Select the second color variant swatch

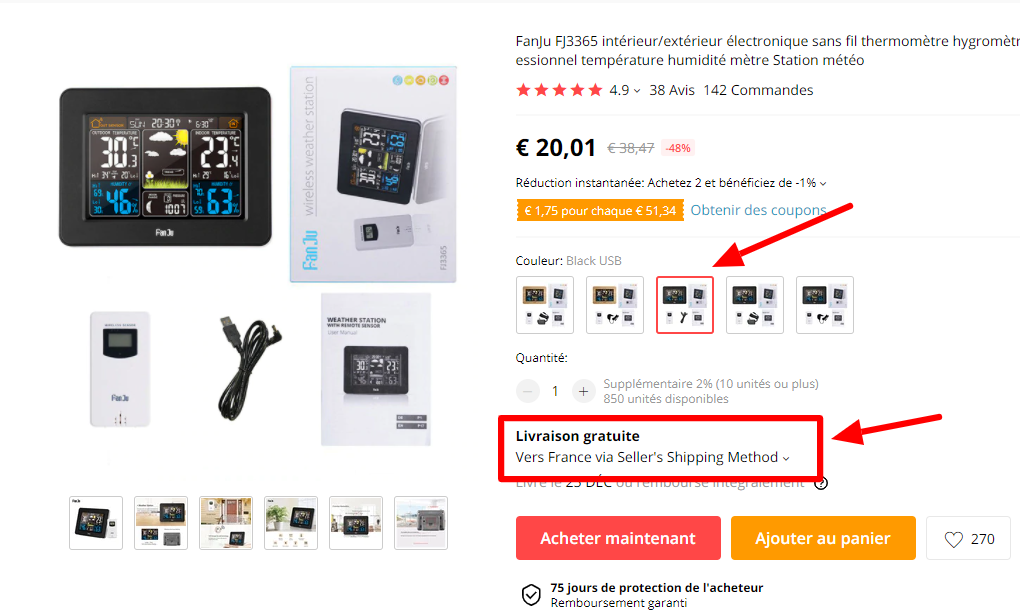pyautogui.click(x=615, y=305)
